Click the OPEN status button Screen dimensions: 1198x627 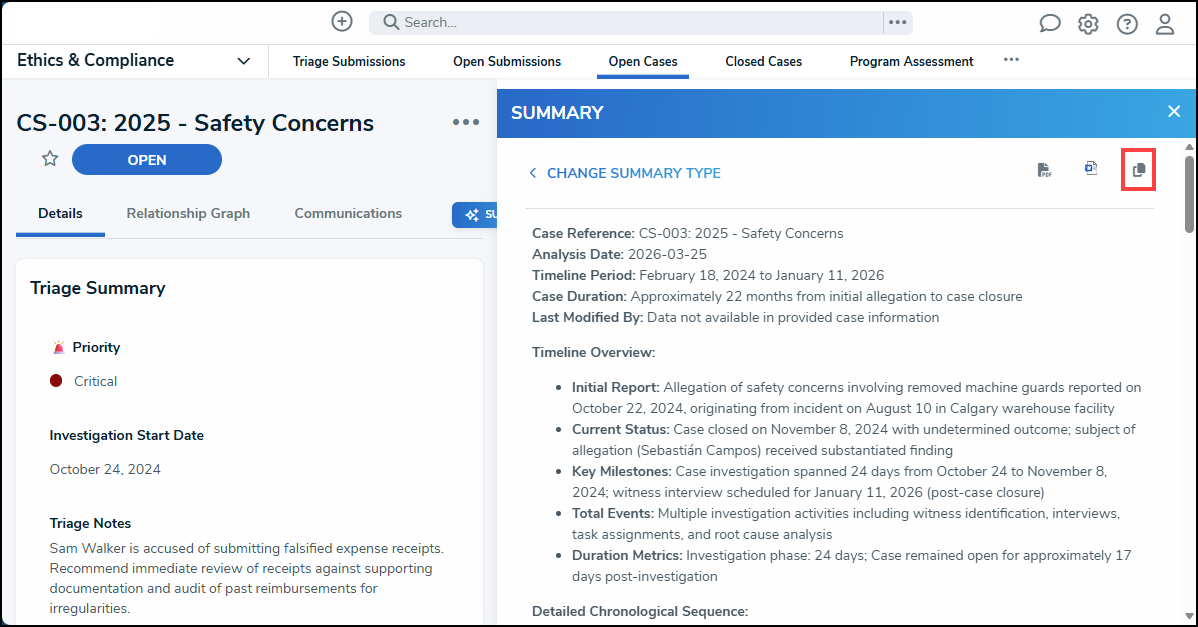pos(147,160)
